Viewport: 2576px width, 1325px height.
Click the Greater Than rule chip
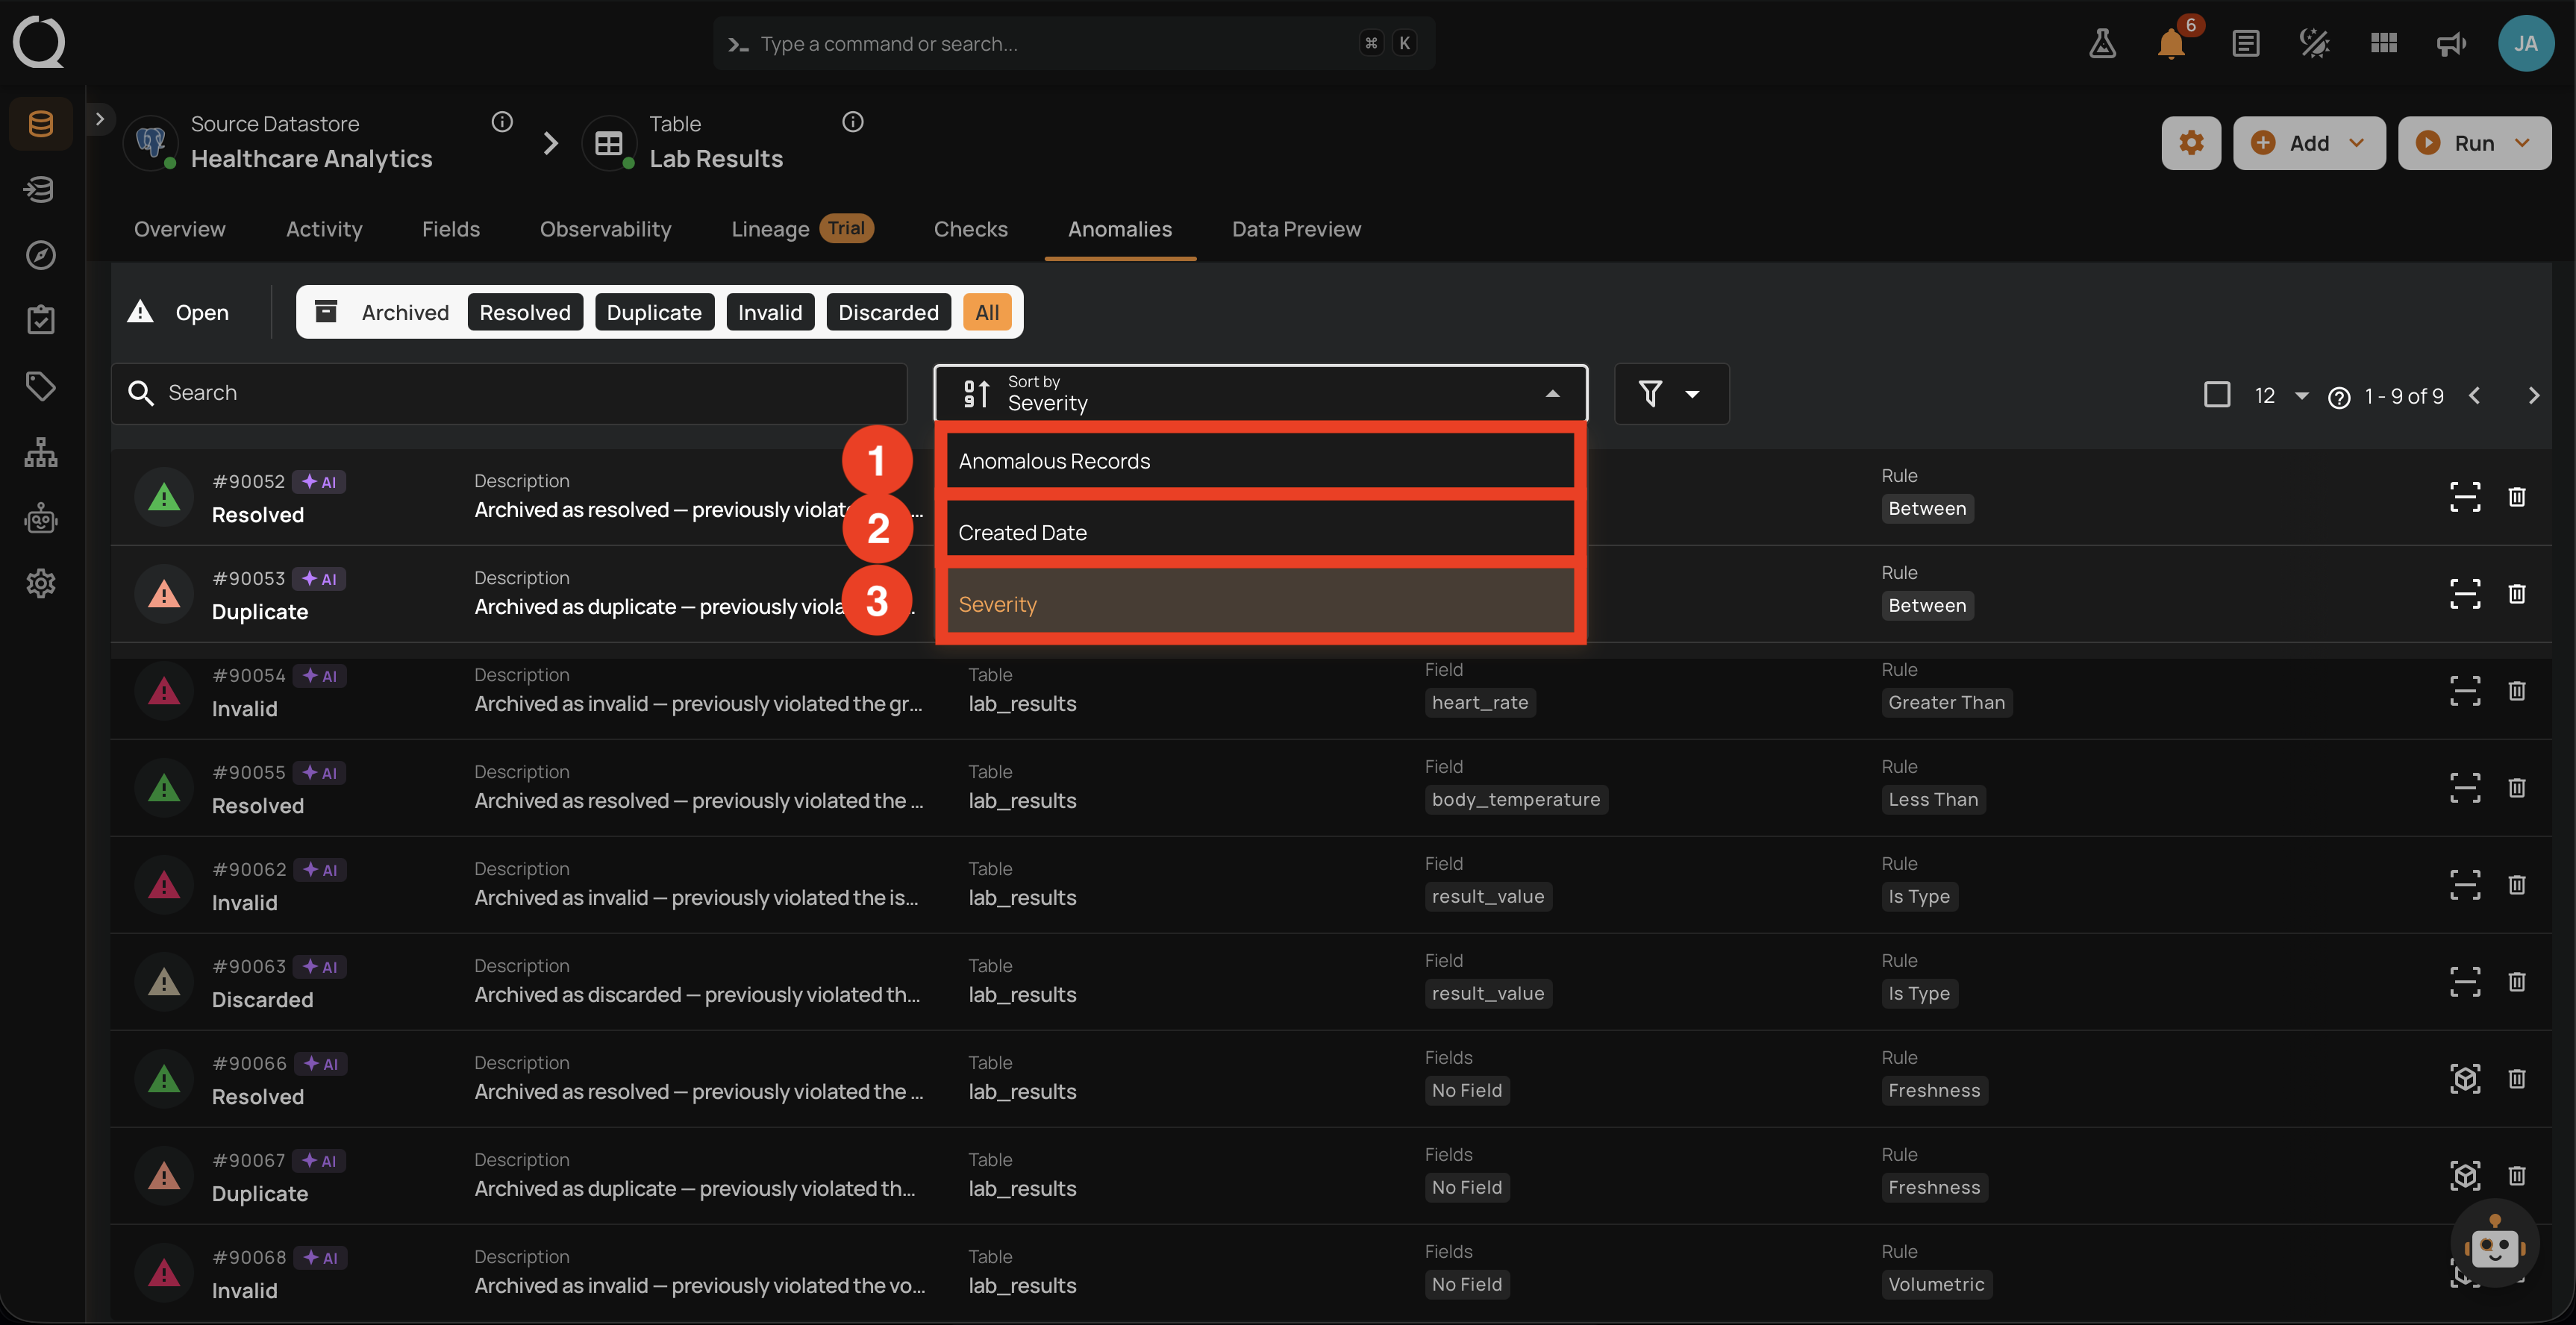(x=1946, y=702)
